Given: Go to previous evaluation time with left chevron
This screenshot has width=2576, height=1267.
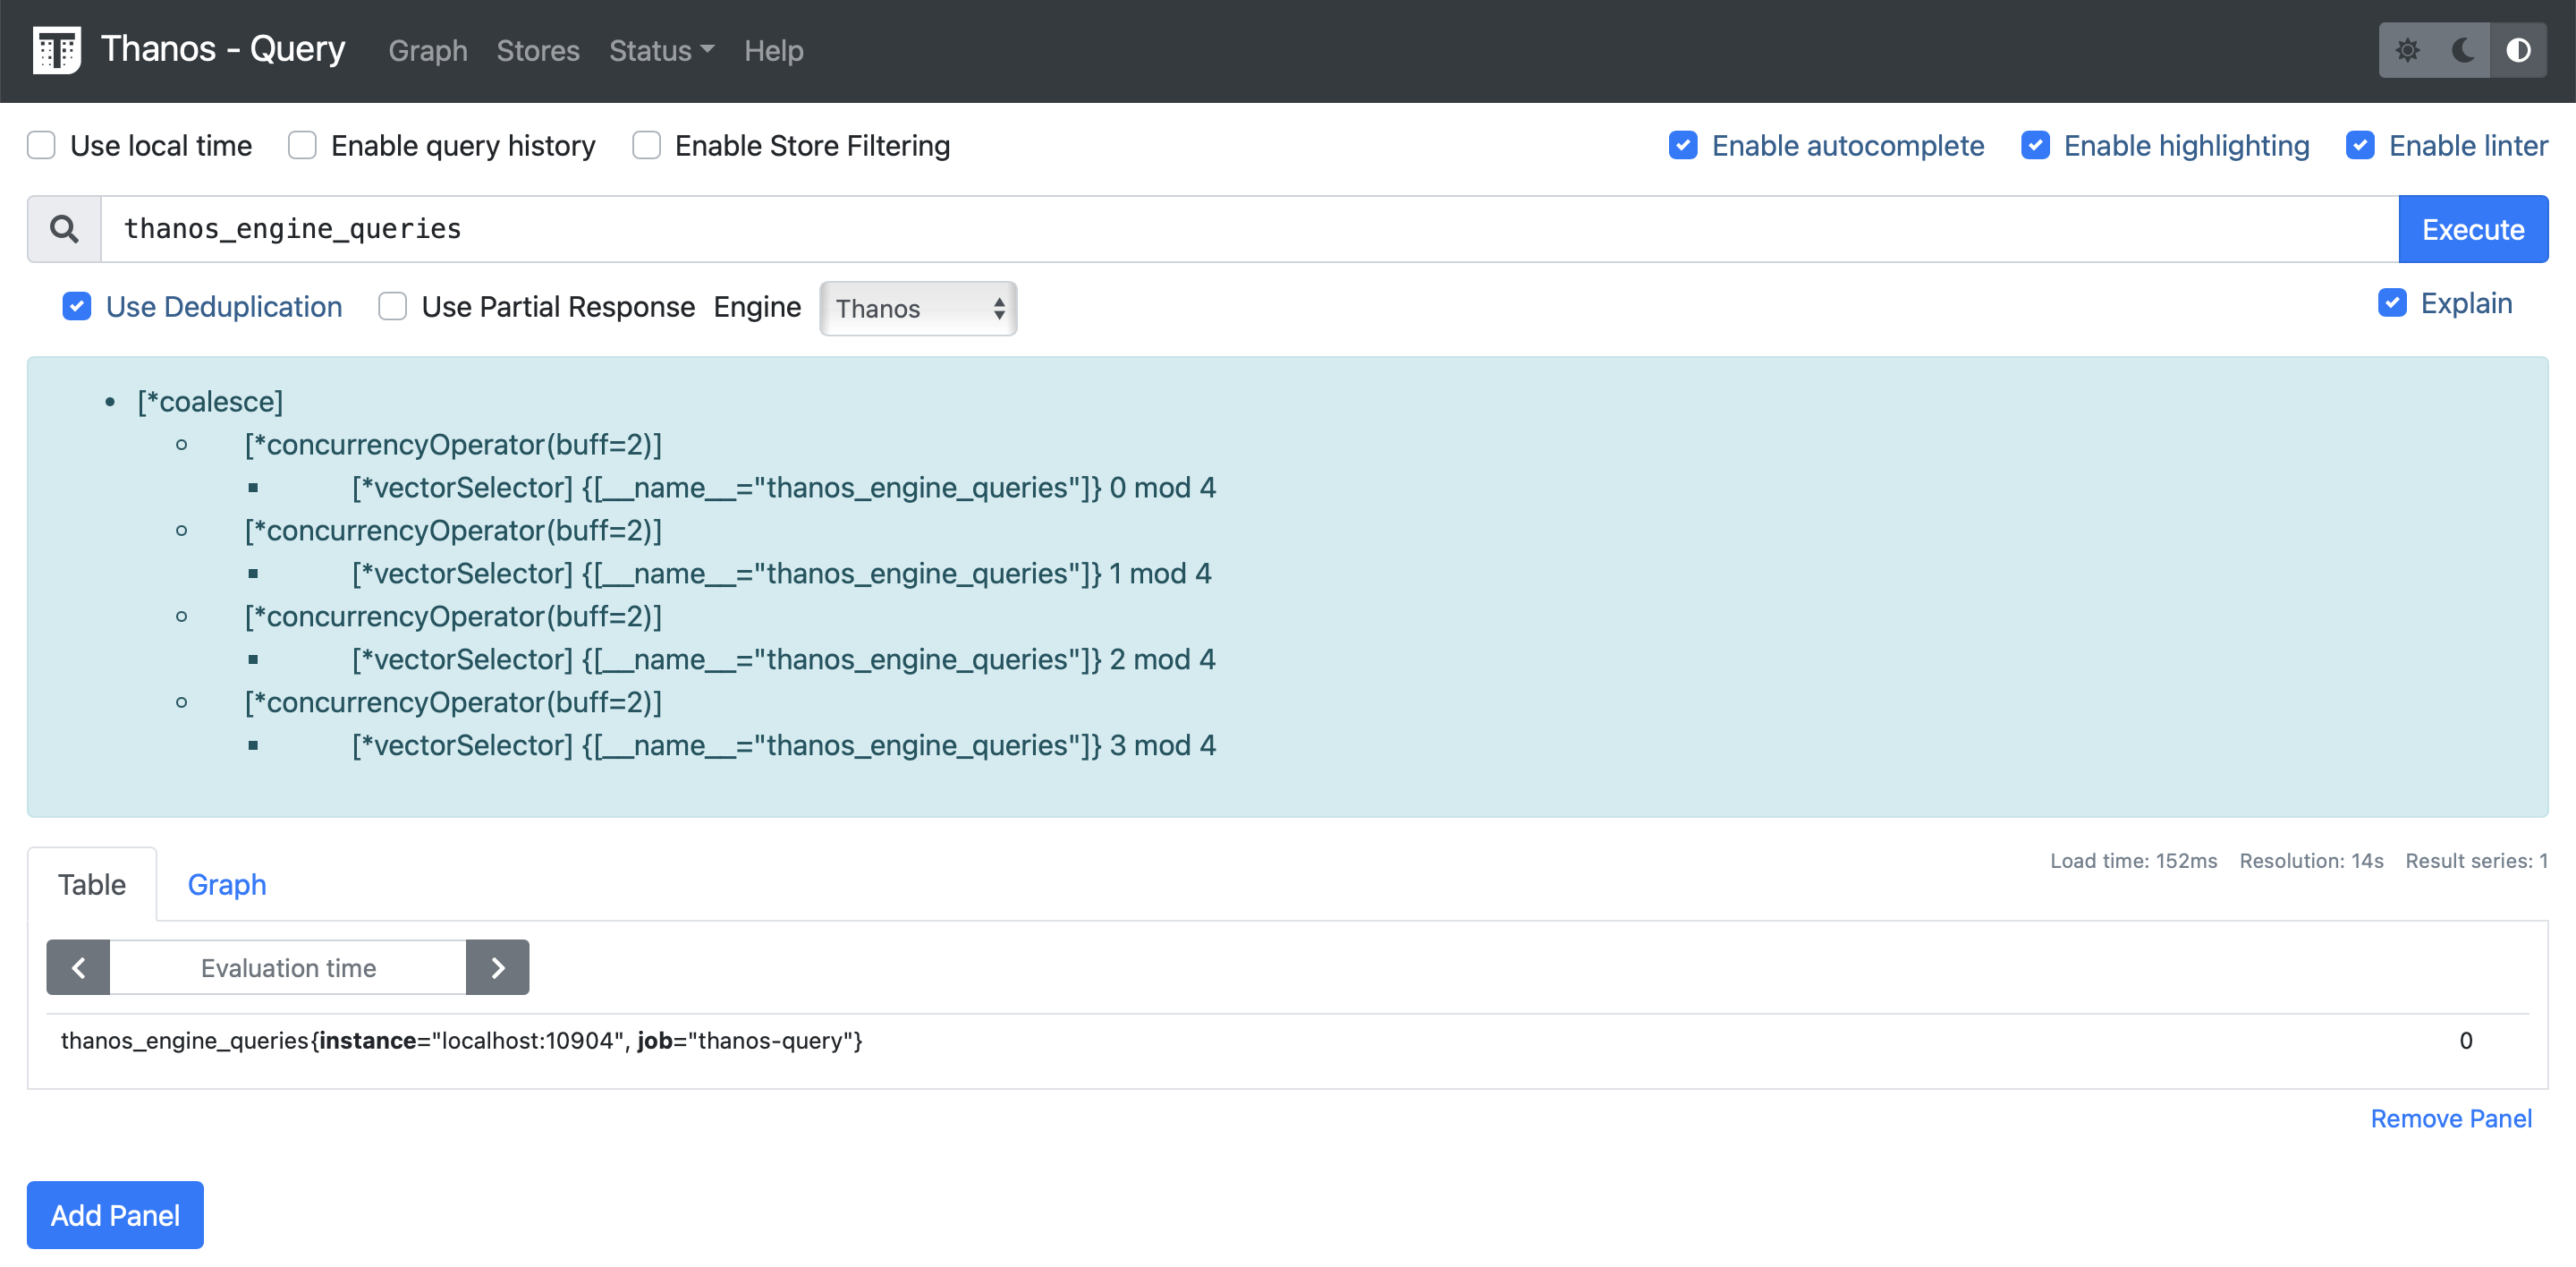Looking at the screenshot, I should [78, 967].
